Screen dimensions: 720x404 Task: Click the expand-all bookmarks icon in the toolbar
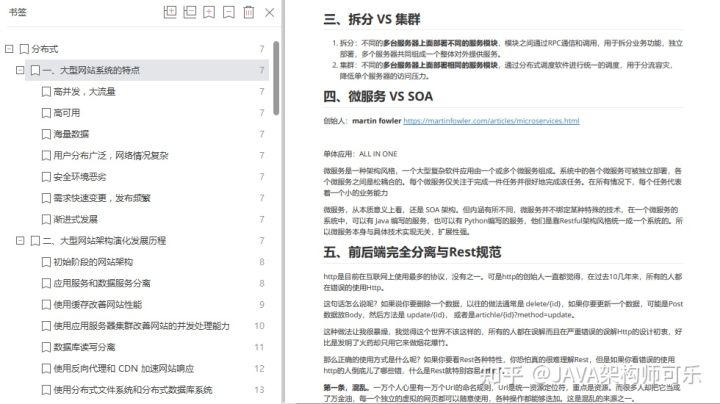coord(170,12)
